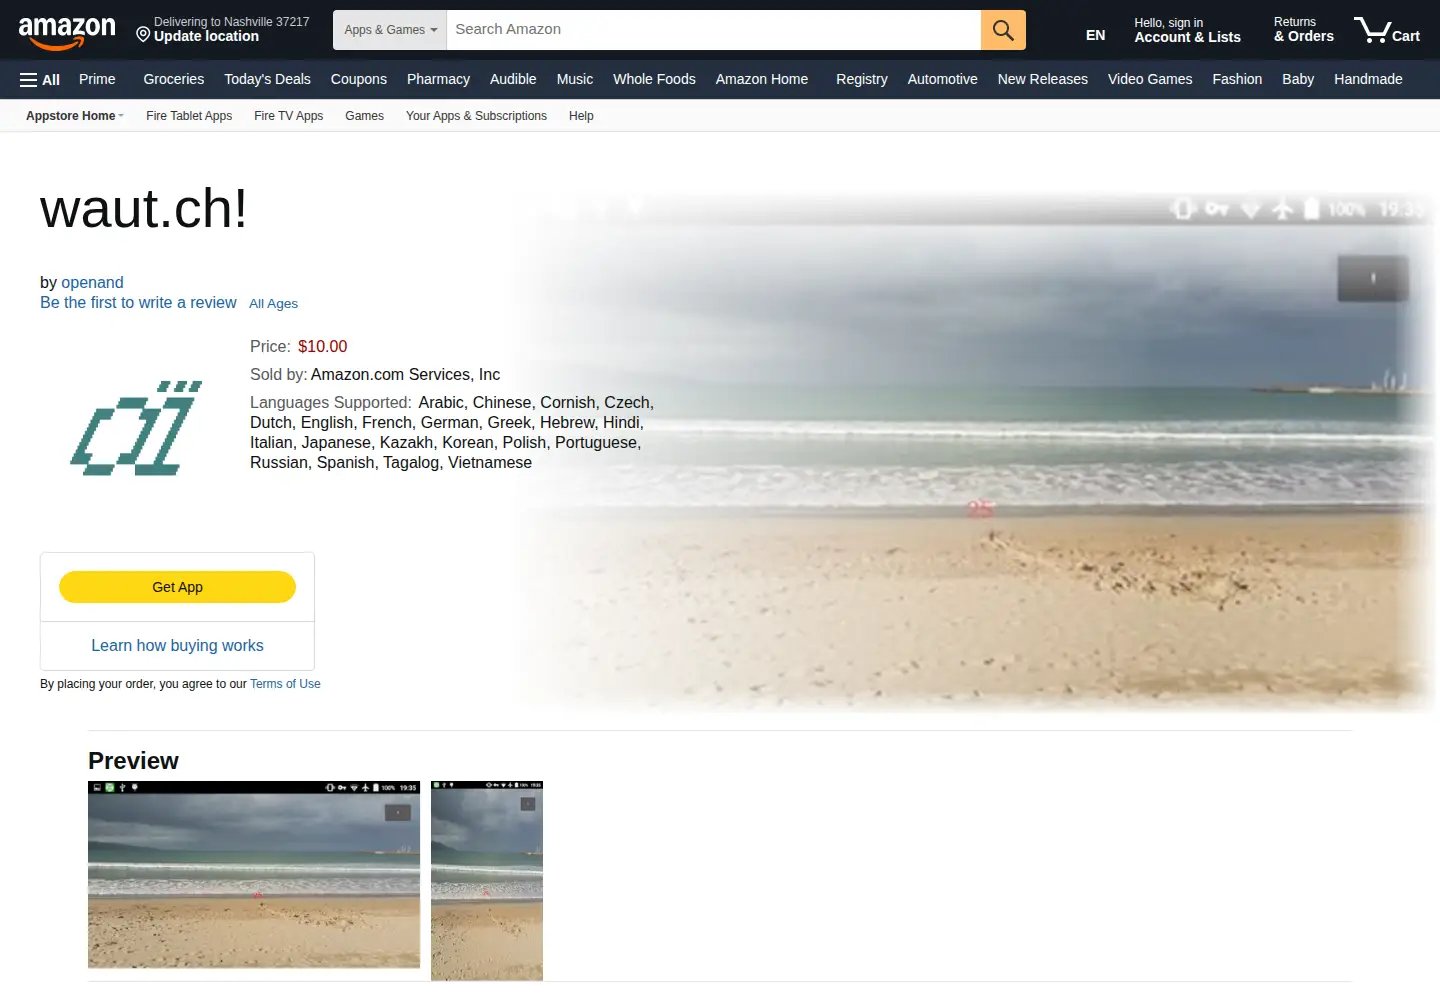Open Fashion section
Image resolution: width=1440 pixels, height=1000 pixels.
tap(1237, 79)
